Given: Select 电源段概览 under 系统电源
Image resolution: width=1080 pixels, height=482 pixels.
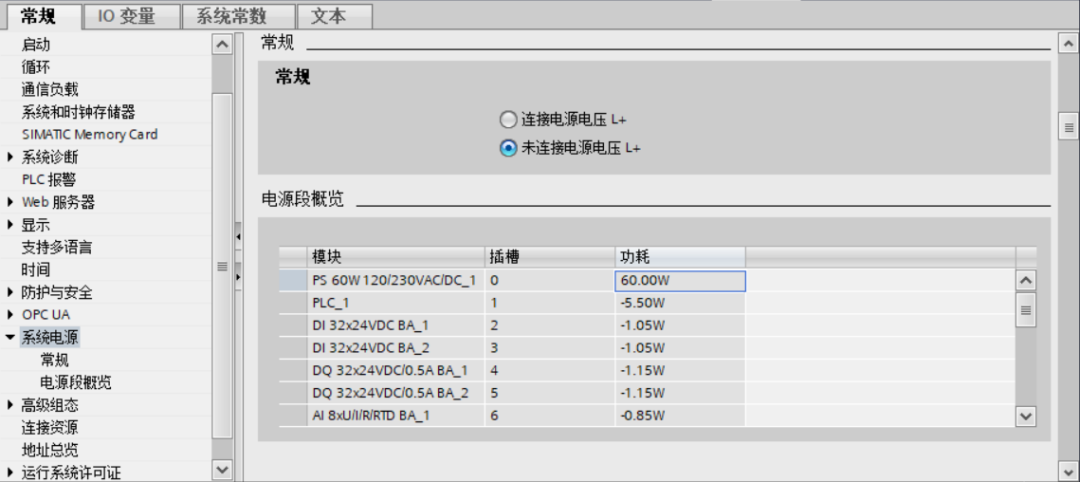Looking at the screenshot, I should 76,383.
